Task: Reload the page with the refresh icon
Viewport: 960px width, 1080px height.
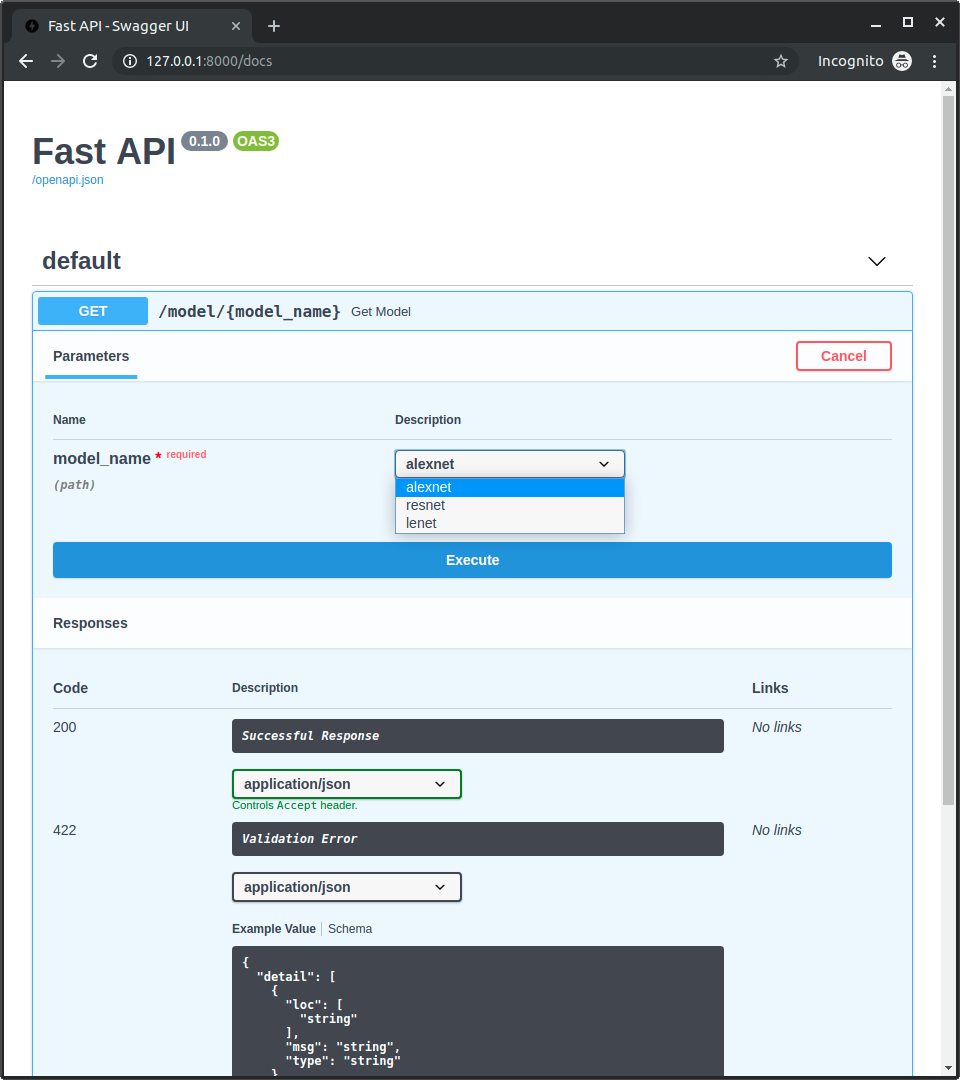Action: coord(90,61)
